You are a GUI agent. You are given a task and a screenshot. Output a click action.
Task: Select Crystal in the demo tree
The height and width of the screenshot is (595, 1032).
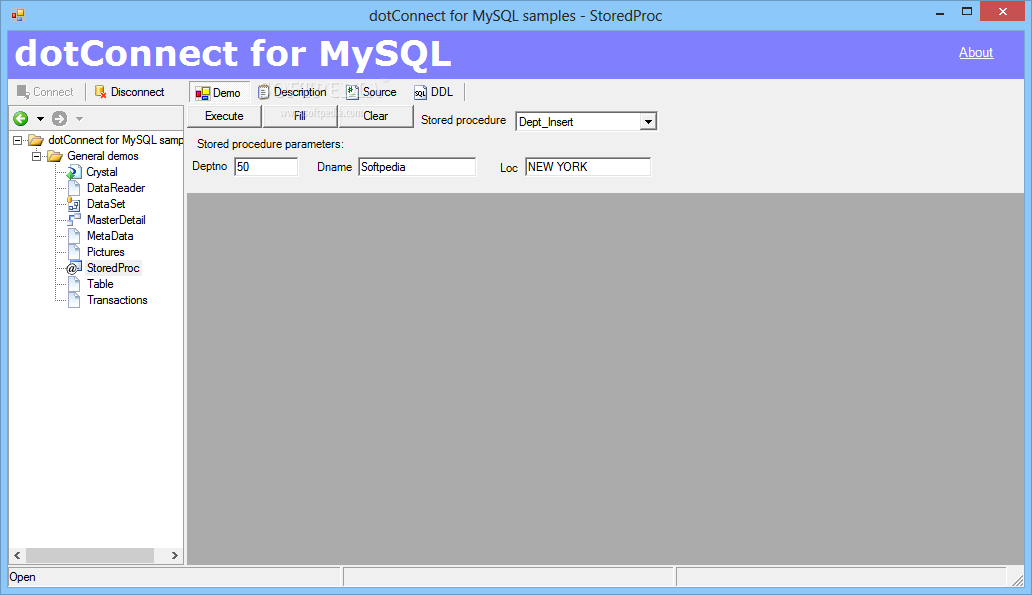pyautogui.click(x=102, y=172)
